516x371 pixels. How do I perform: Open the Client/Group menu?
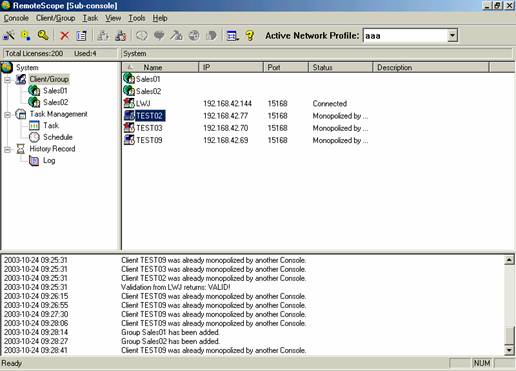click(x=55, y=18)
